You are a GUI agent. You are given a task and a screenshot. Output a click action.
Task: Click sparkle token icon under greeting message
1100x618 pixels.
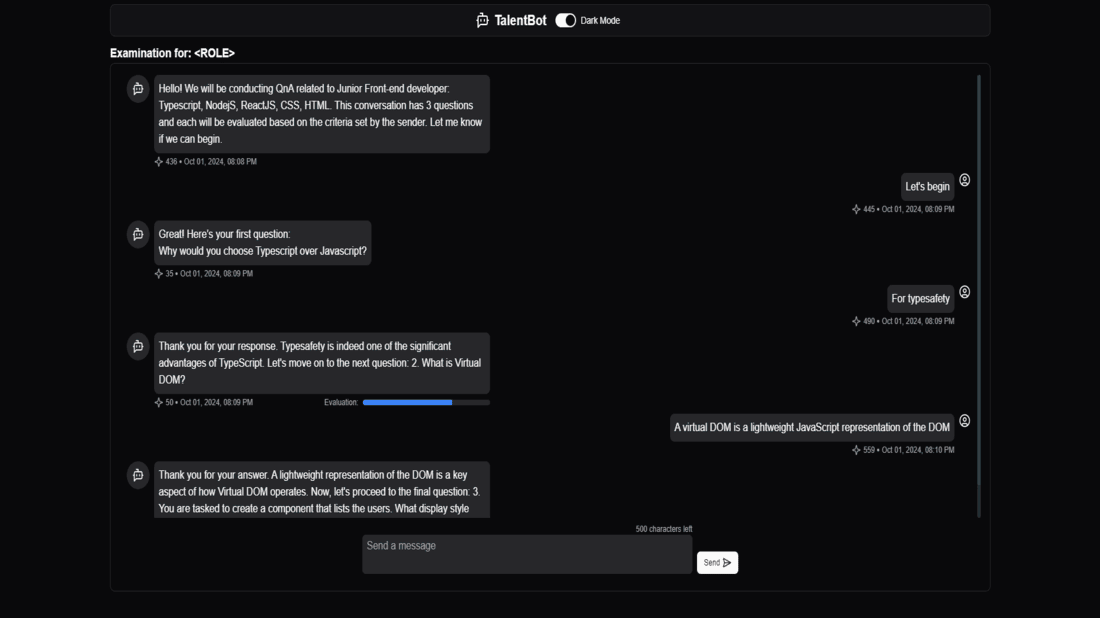click(159, 161)
